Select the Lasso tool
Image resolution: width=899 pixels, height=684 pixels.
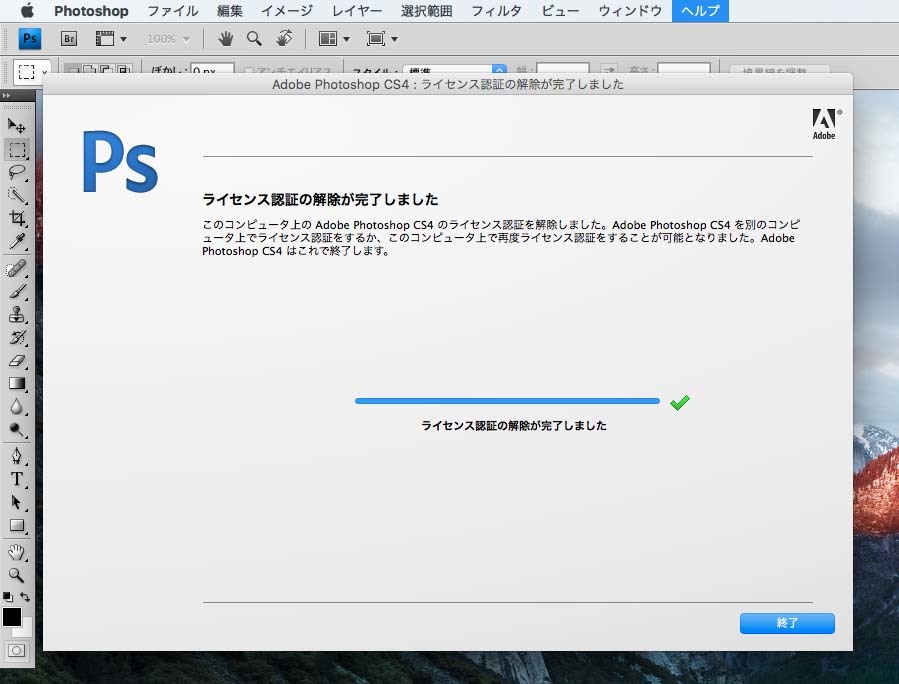(16, 172)
